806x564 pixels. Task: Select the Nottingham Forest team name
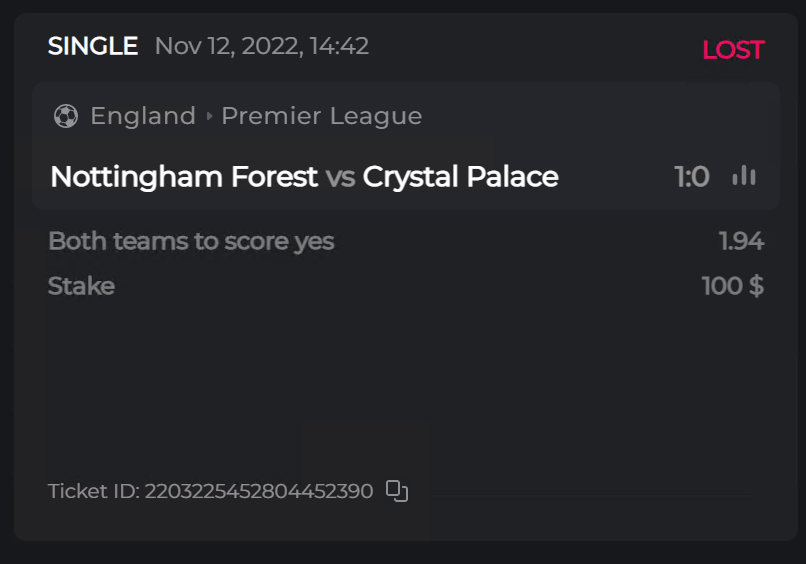[x=184, y=177]
